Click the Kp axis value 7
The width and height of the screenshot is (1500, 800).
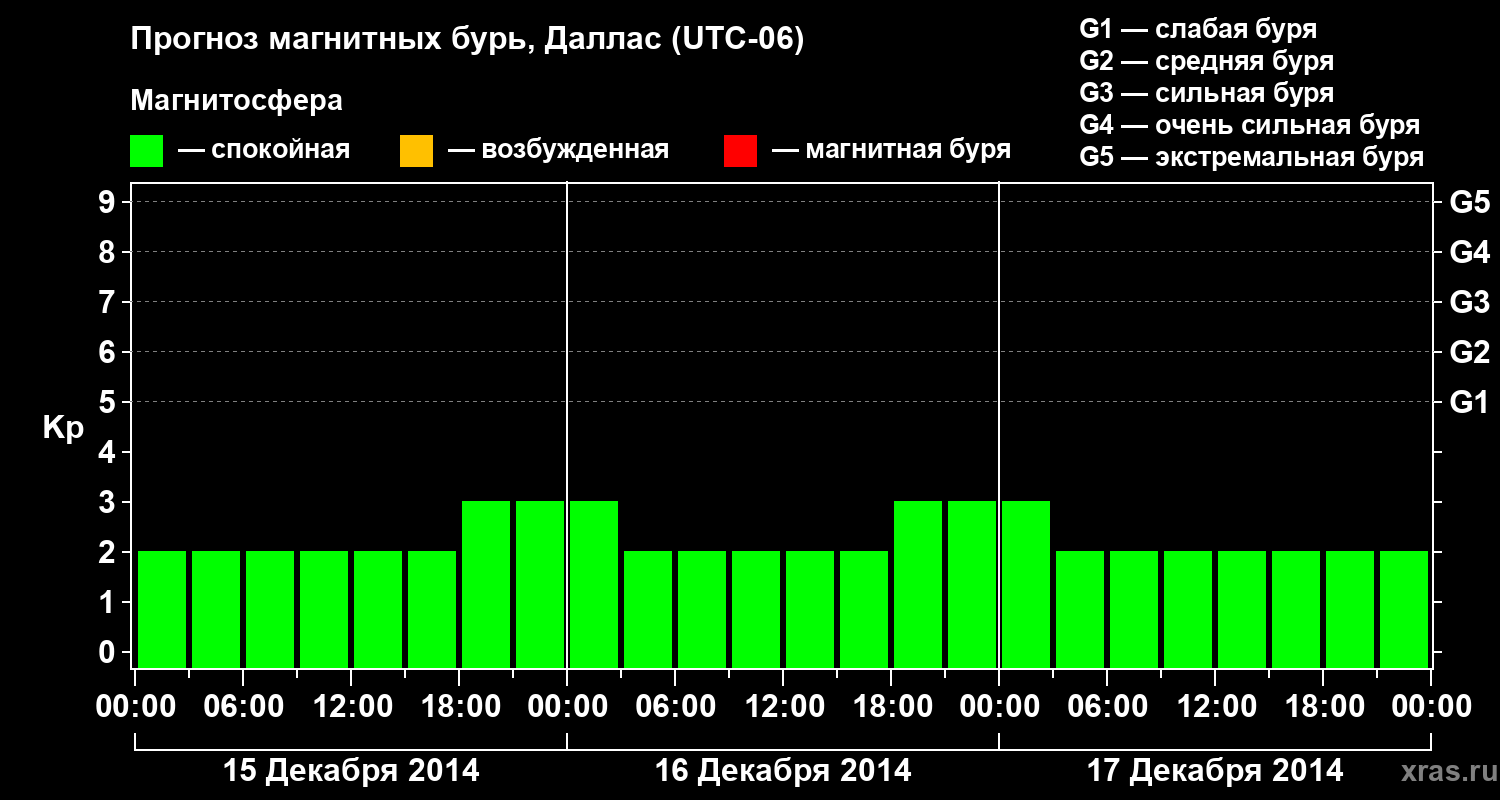[x=109, y=302]
